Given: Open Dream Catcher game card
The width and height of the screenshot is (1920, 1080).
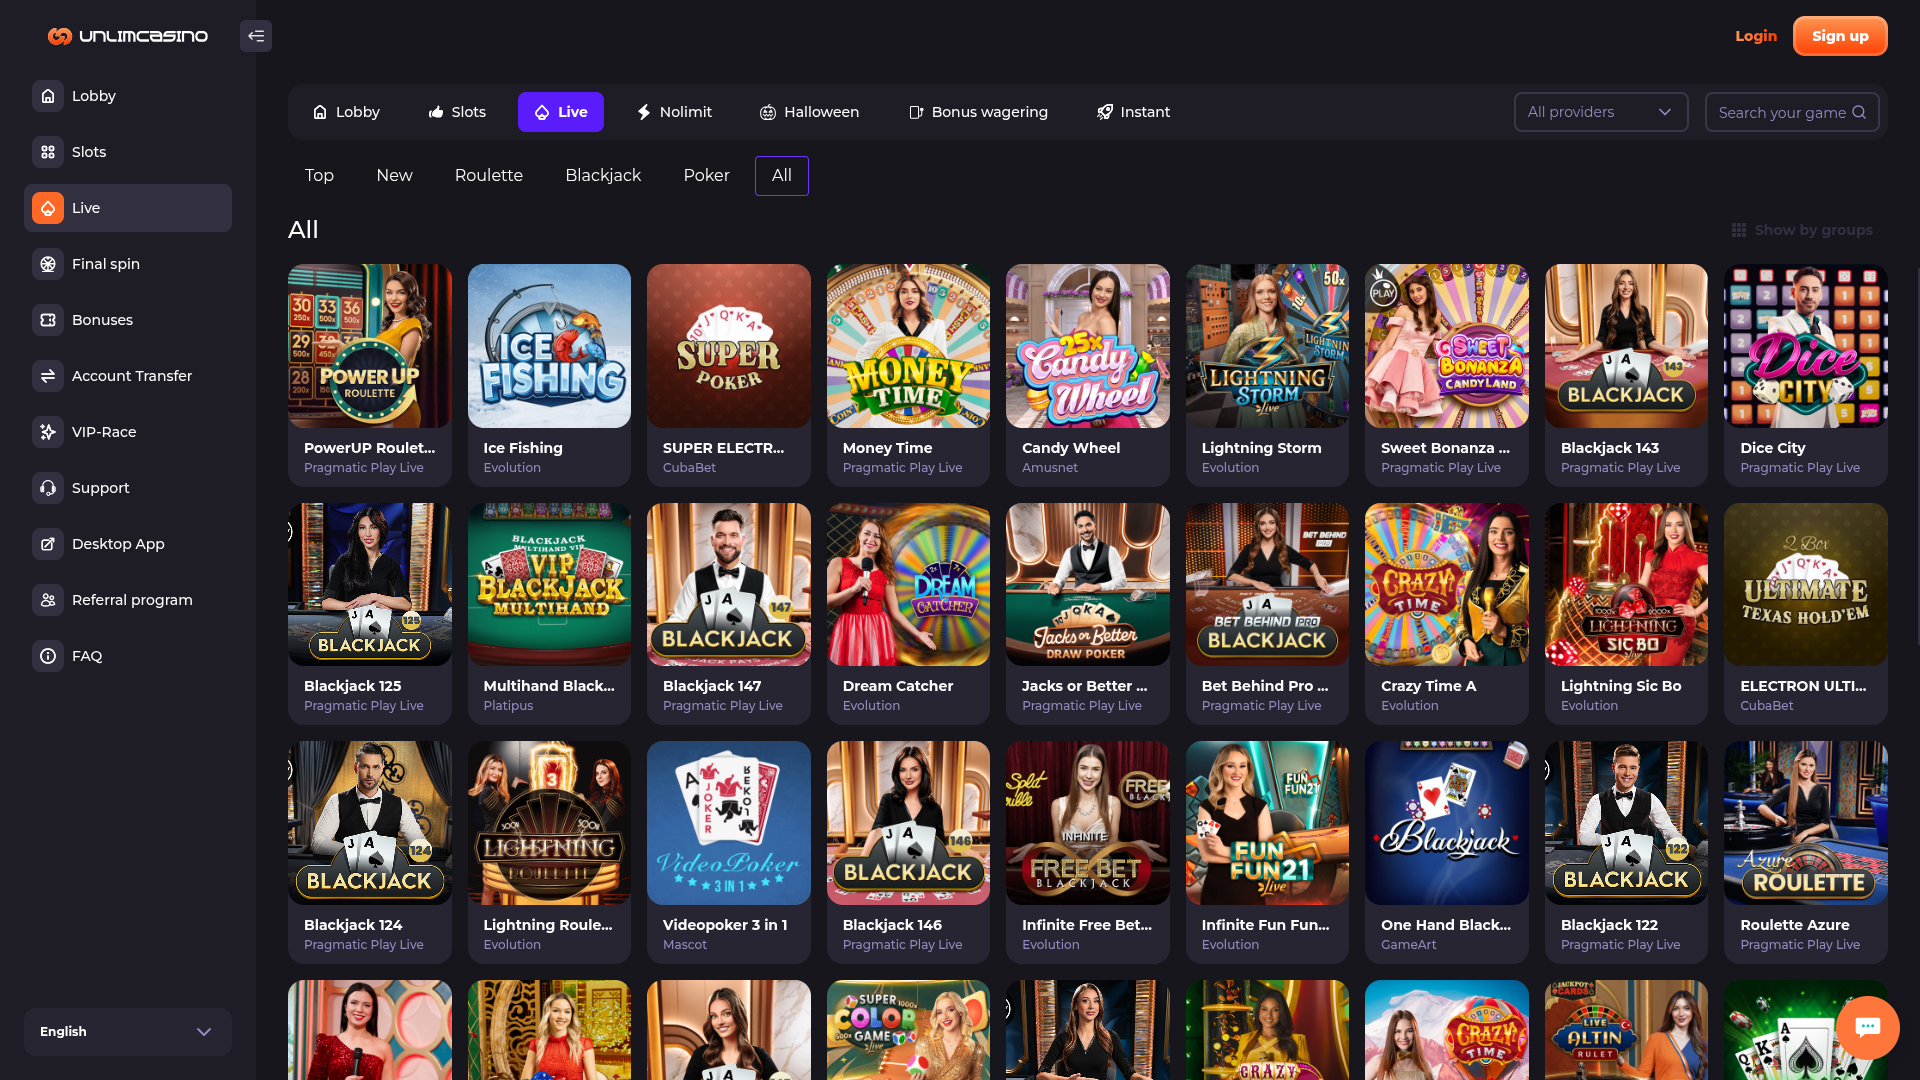Looking at the screenshot, I should [908, 614].
